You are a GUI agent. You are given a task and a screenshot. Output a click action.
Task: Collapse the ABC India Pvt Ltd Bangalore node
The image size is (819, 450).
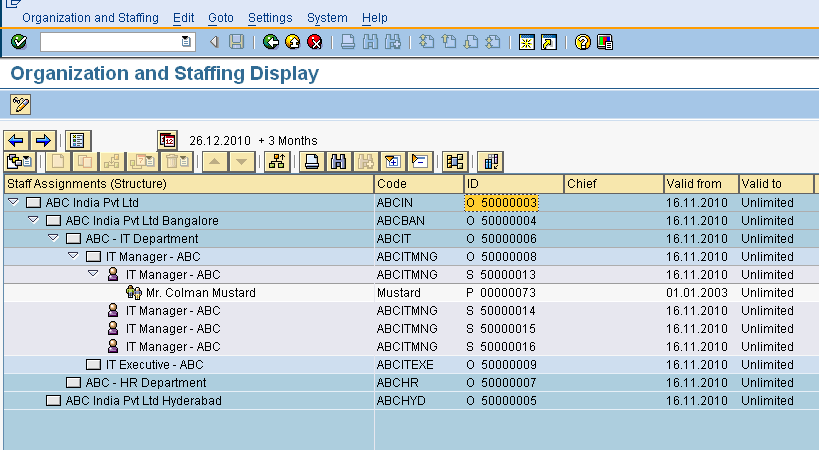[x=33, y=220]
